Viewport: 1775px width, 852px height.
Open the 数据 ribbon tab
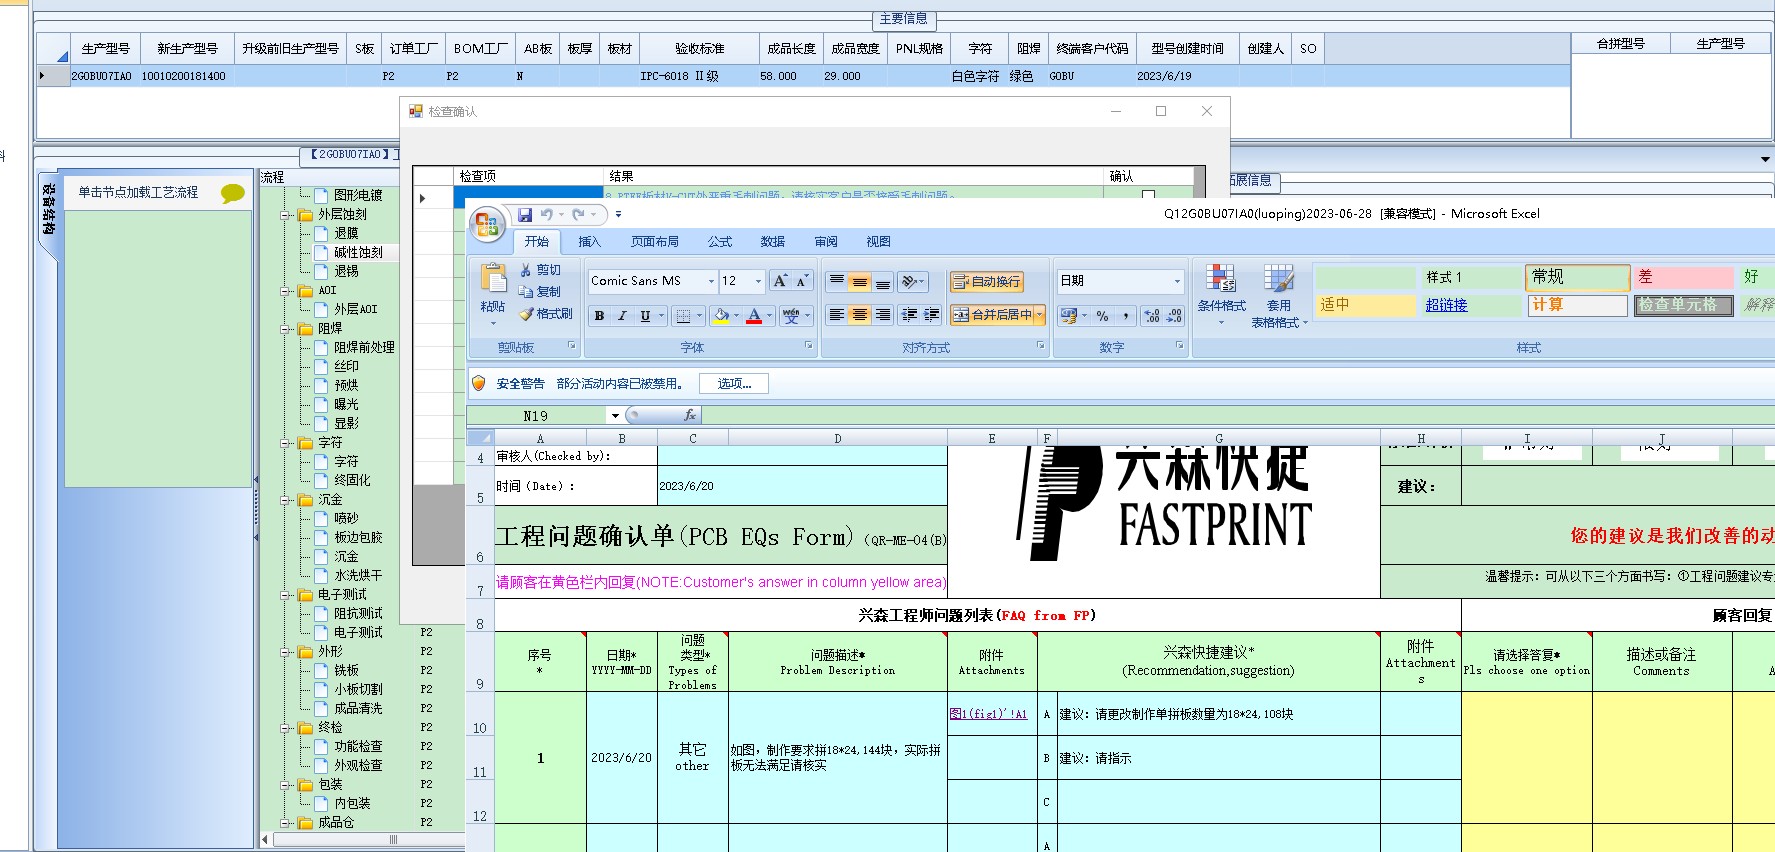(773, 242)
